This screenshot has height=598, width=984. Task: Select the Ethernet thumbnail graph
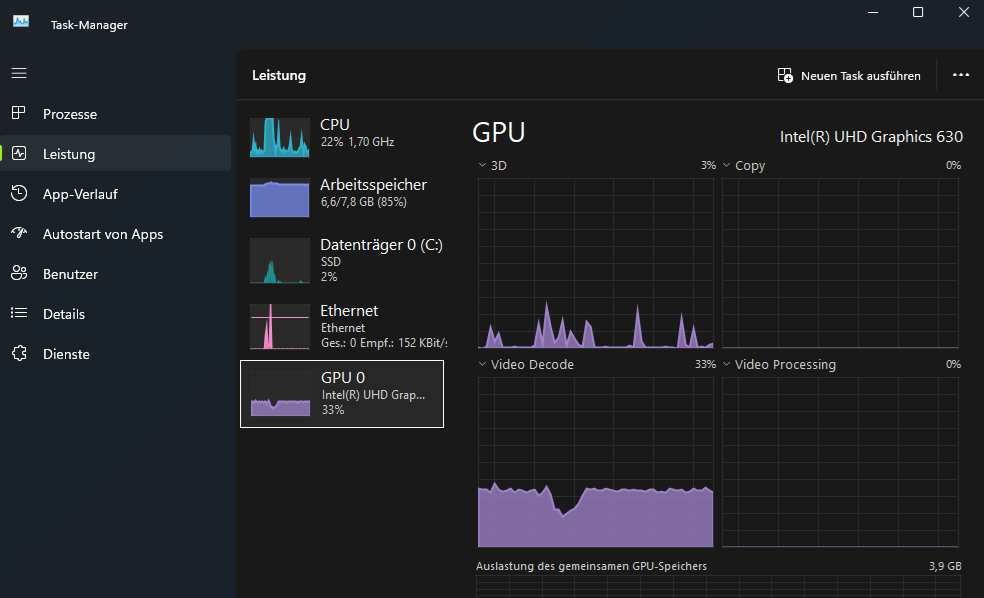[279, 326]
